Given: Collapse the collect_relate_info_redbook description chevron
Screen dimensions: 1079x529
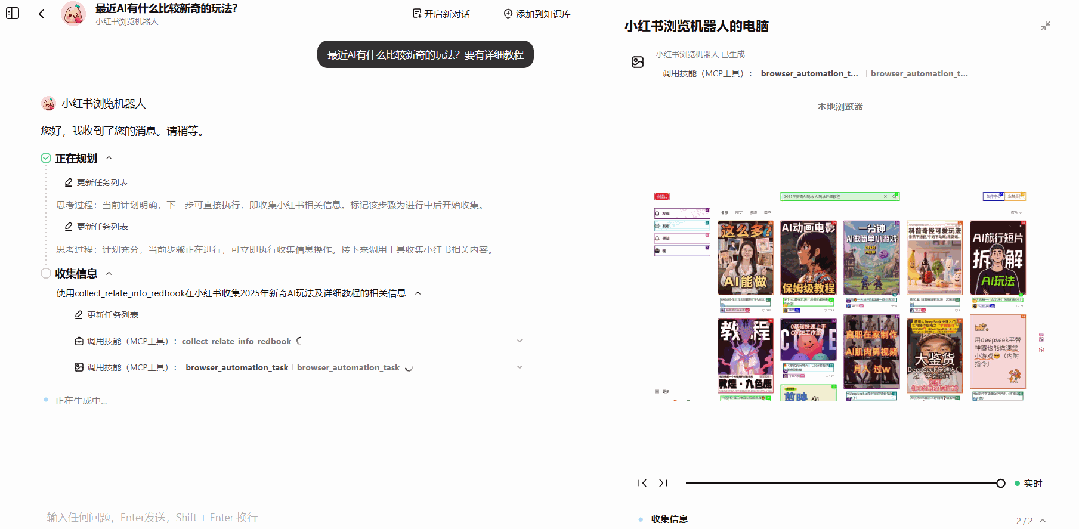Looking at the screenshot, I should pyautogui.click(x=418, y=293).
